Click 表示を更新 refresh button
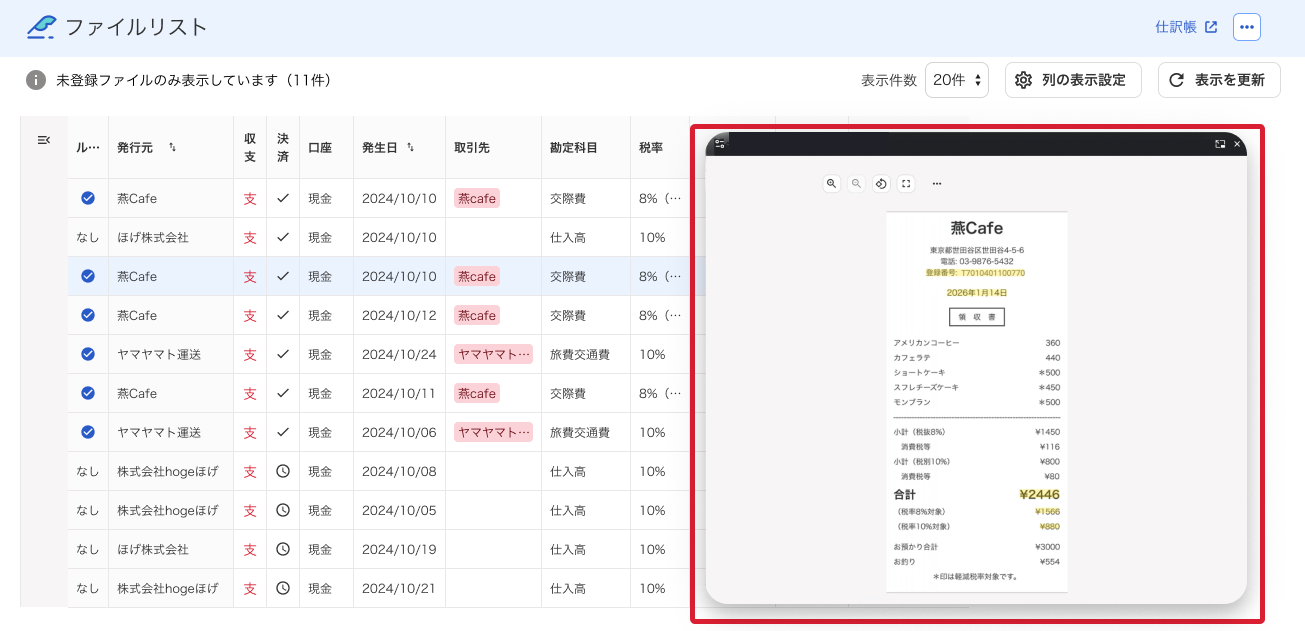 click(1219, 80)
